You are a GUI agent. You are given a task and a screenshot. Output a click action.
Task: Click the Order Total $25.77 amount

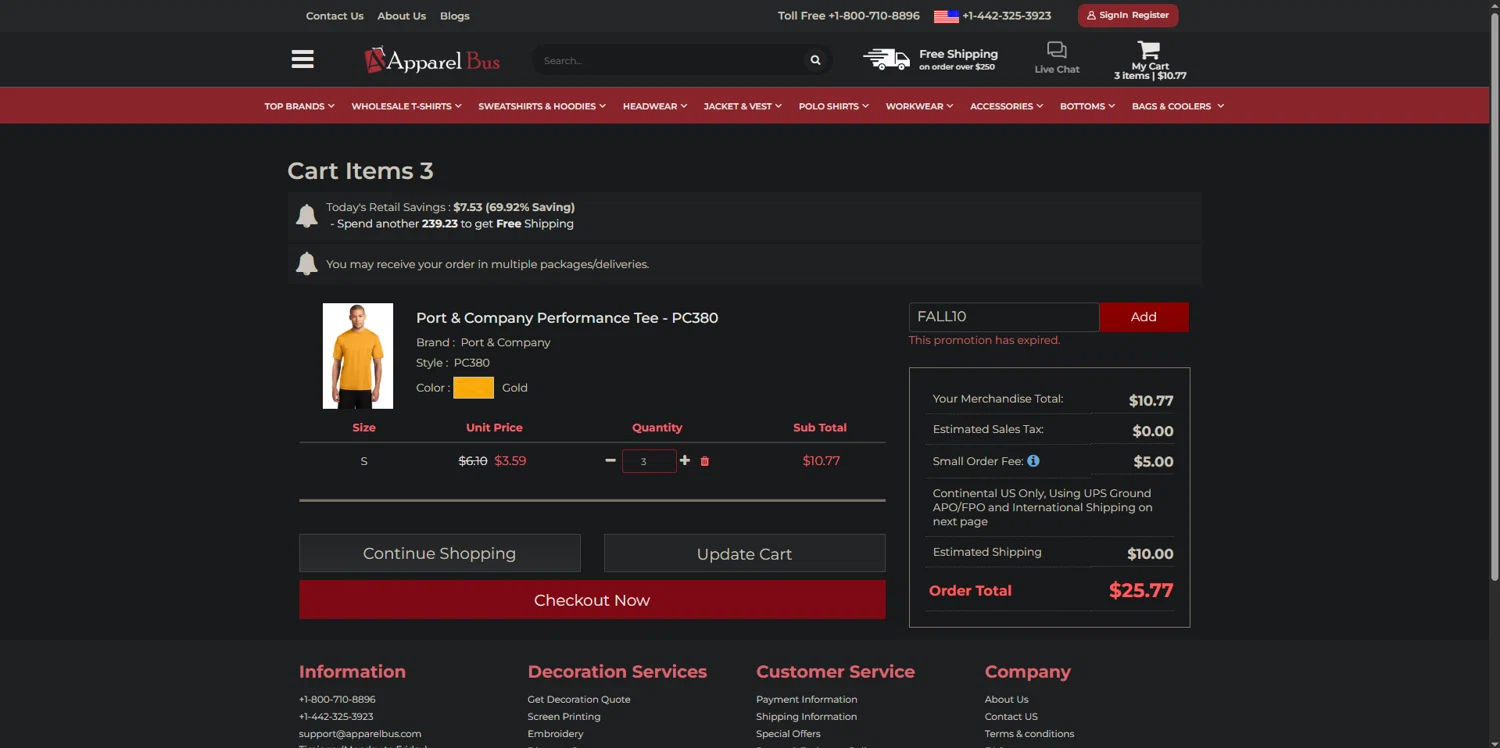[x=1141, y=591]
